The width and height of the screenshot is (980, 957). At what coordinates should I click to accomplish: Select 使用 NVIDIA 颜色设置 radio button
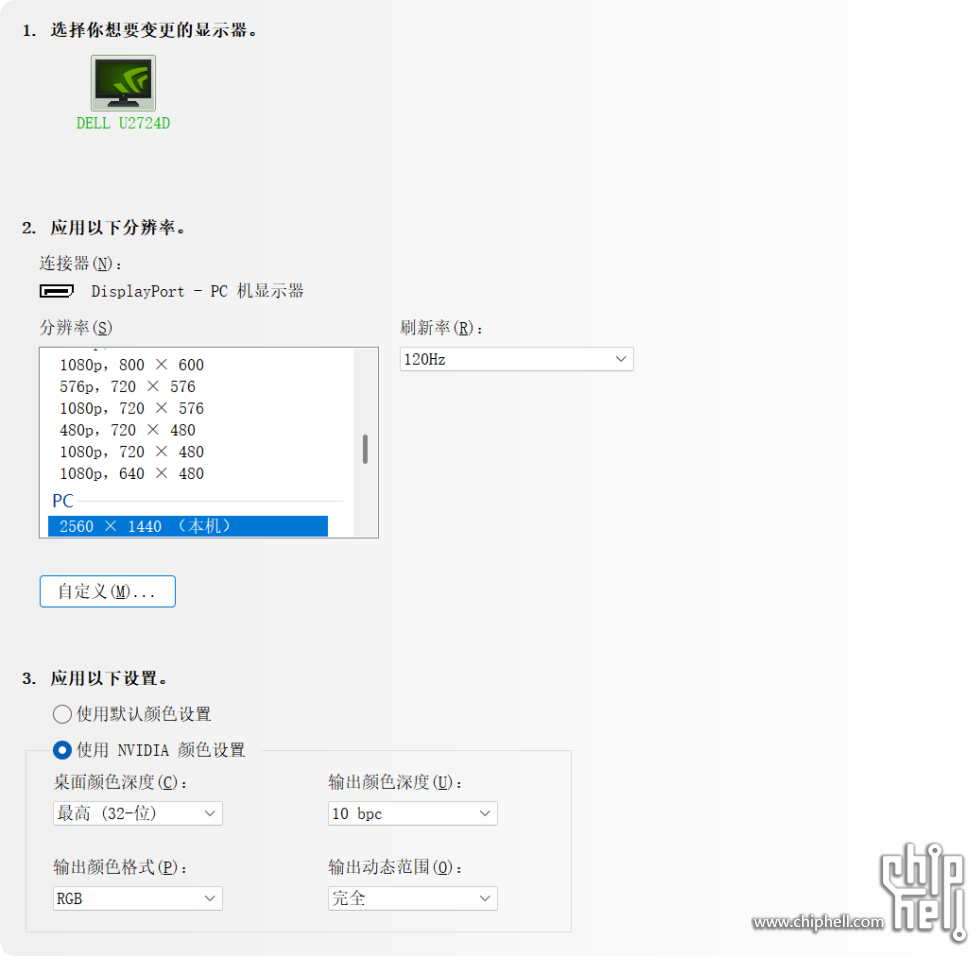[62, 750]
